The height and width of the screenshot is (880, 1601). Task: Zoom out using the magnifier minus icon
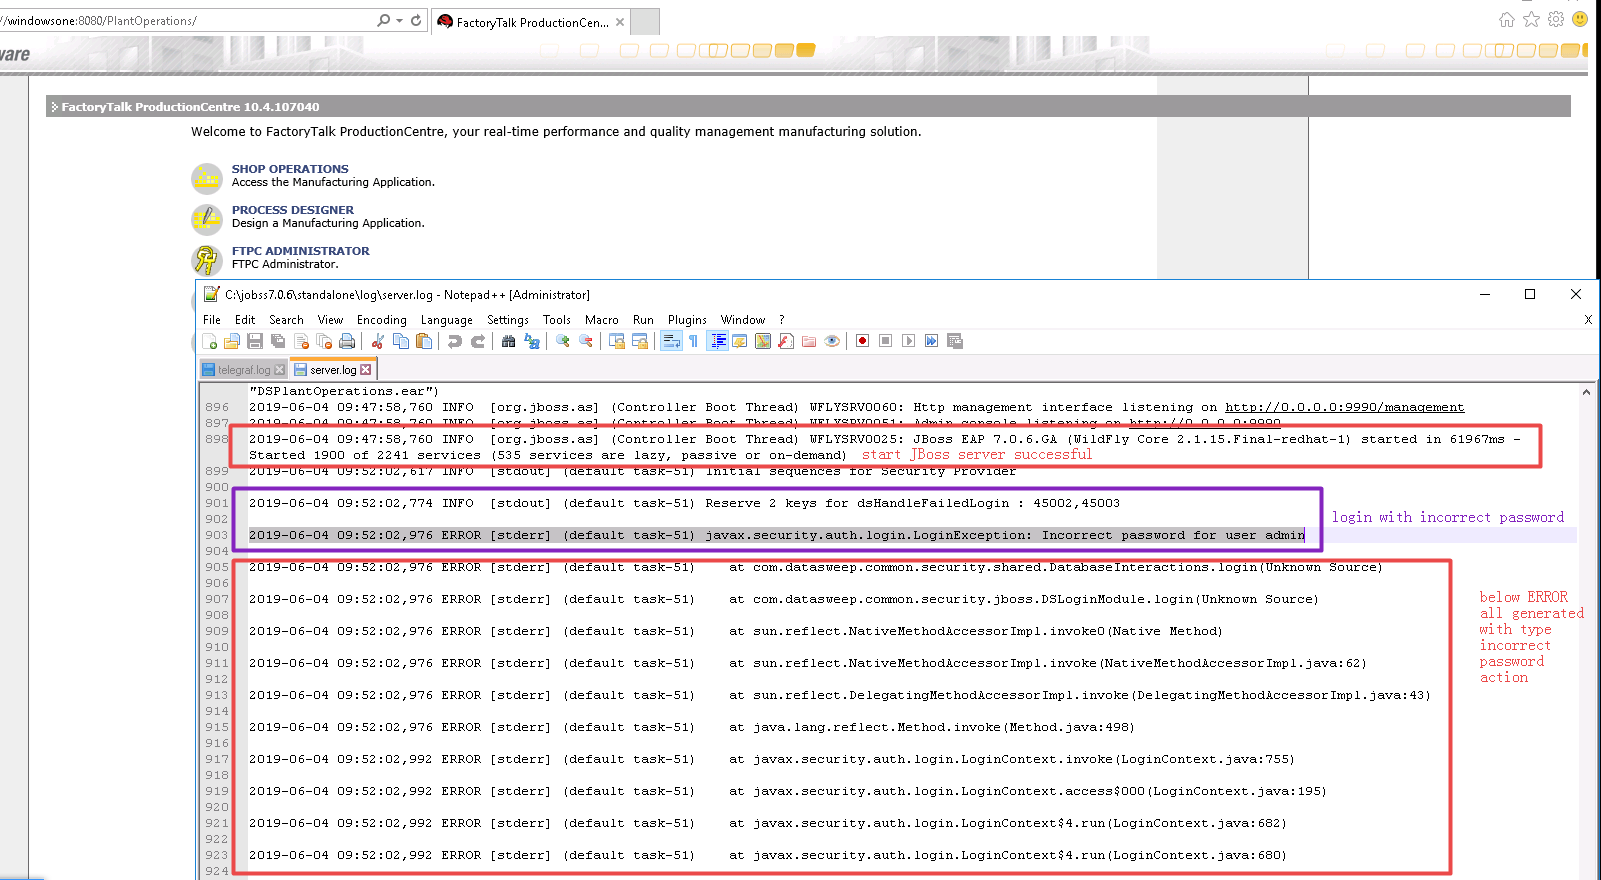(586, 341)
